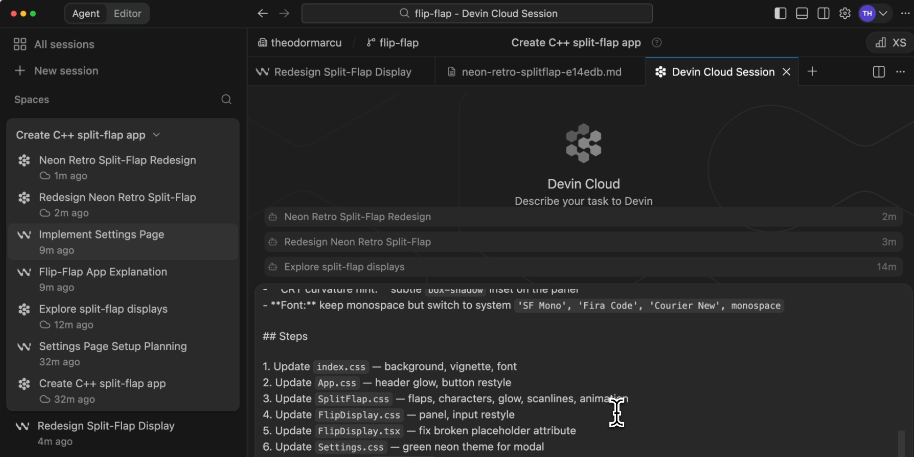Viewport: 914px width, 457px height.
Task: Split the editor view icon
Action: pyautogui.click(x=878, y=72)
